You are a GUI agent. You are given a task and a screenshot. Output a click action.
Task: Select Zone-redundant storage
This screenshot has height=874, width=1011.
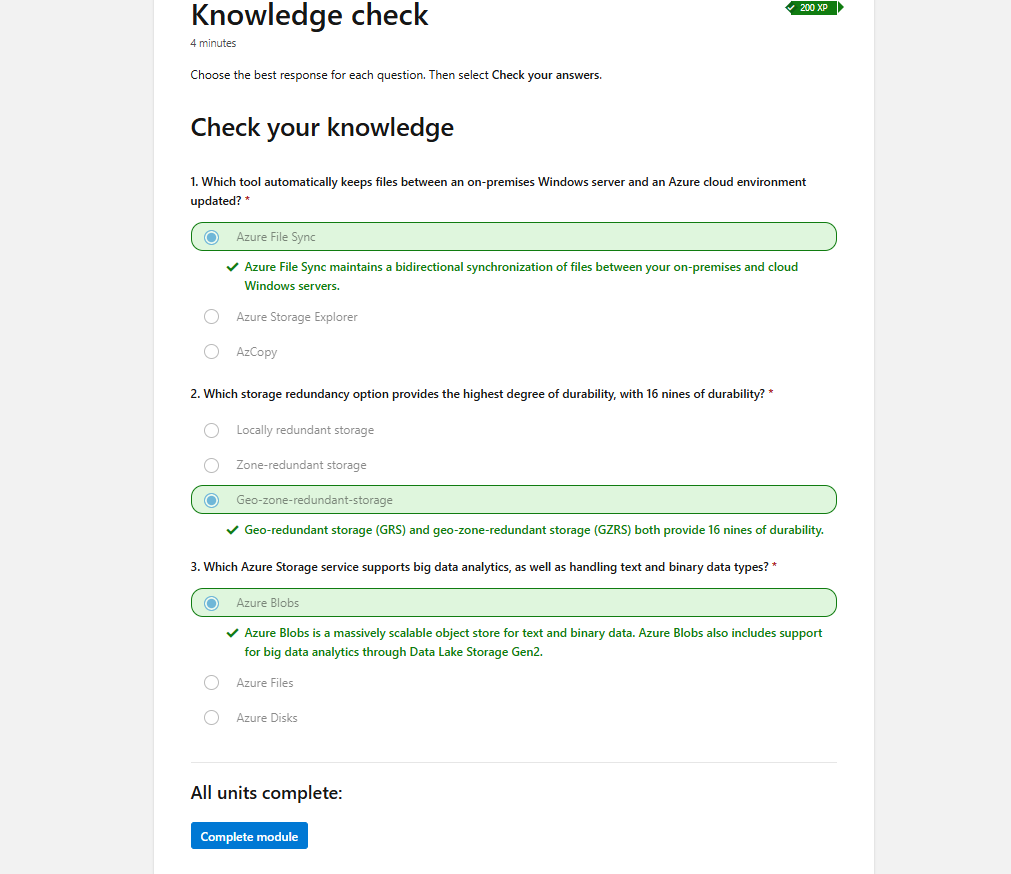click(x=211, y=465)
